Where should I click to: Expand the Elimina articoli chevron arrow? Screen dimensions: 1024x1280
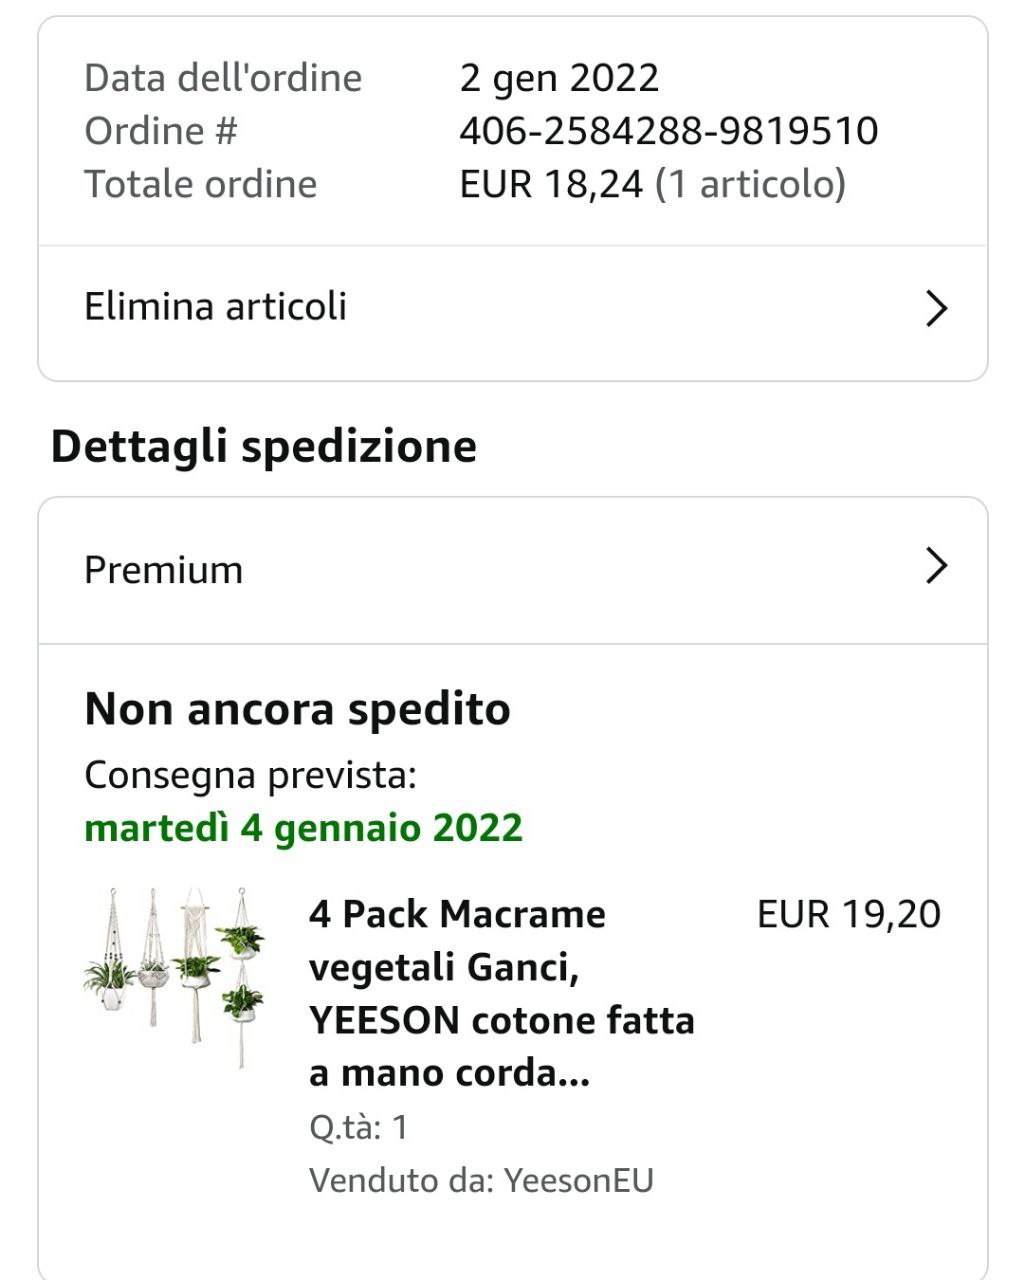point(936,308)
